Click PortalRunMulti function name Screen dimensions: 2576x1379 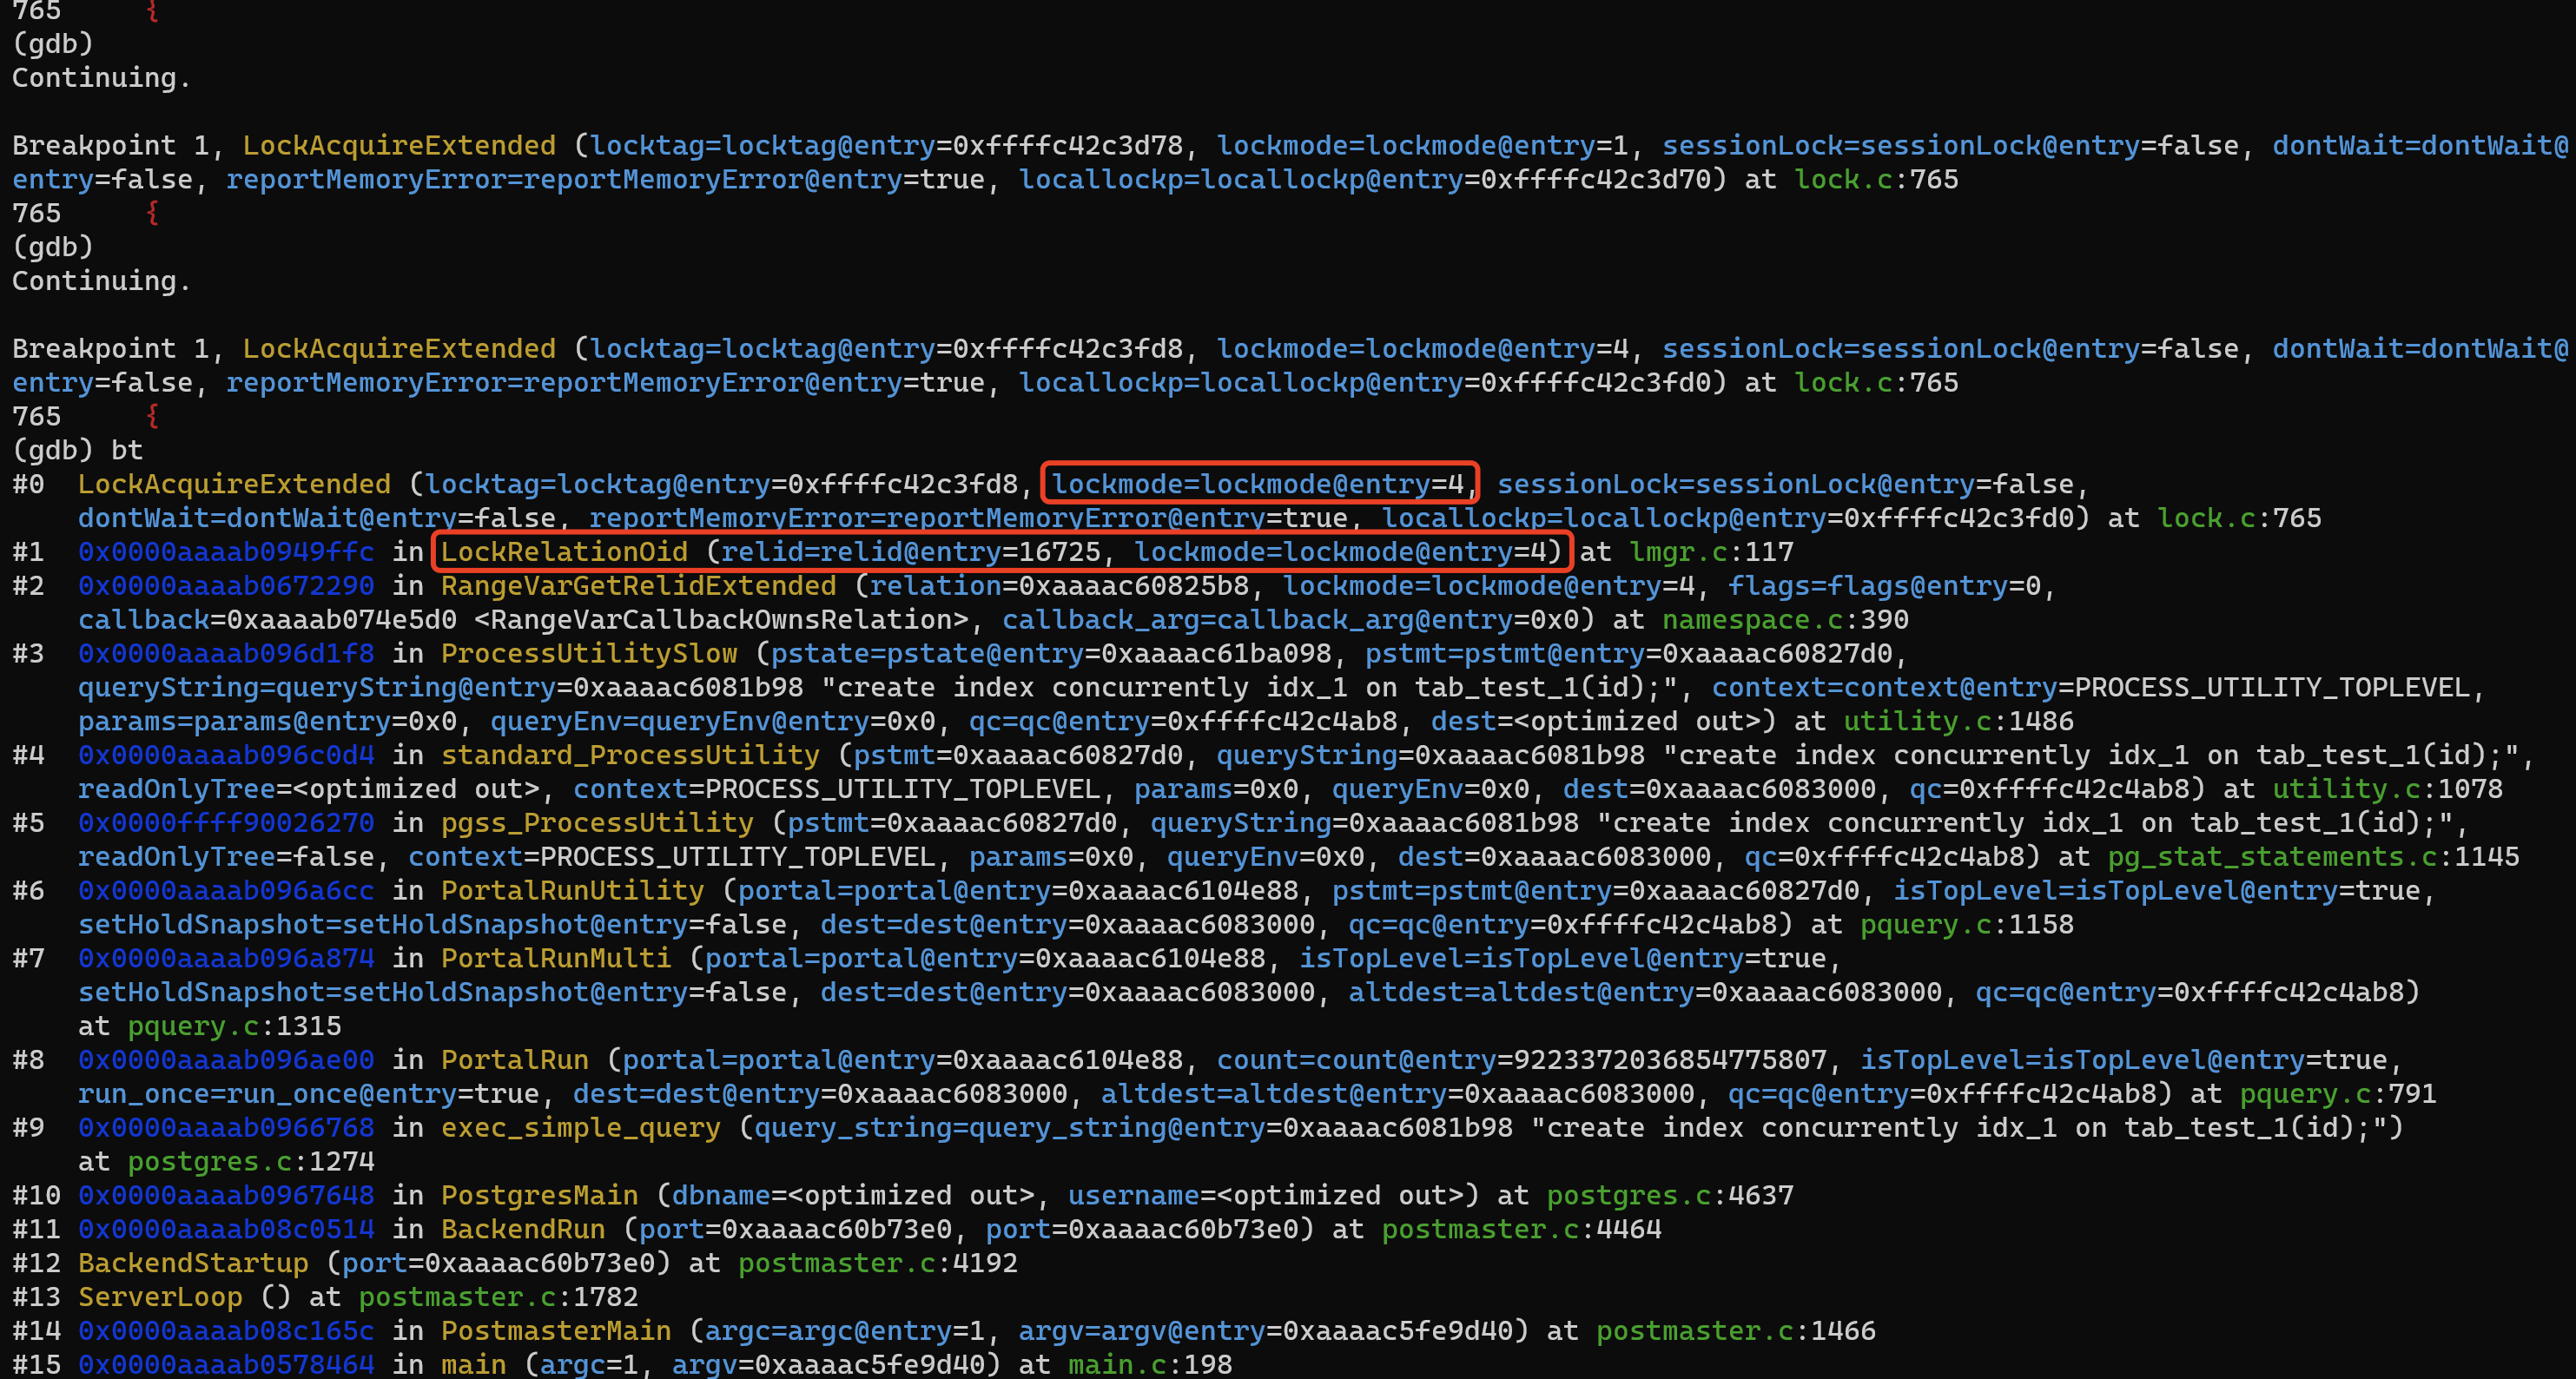556,958
